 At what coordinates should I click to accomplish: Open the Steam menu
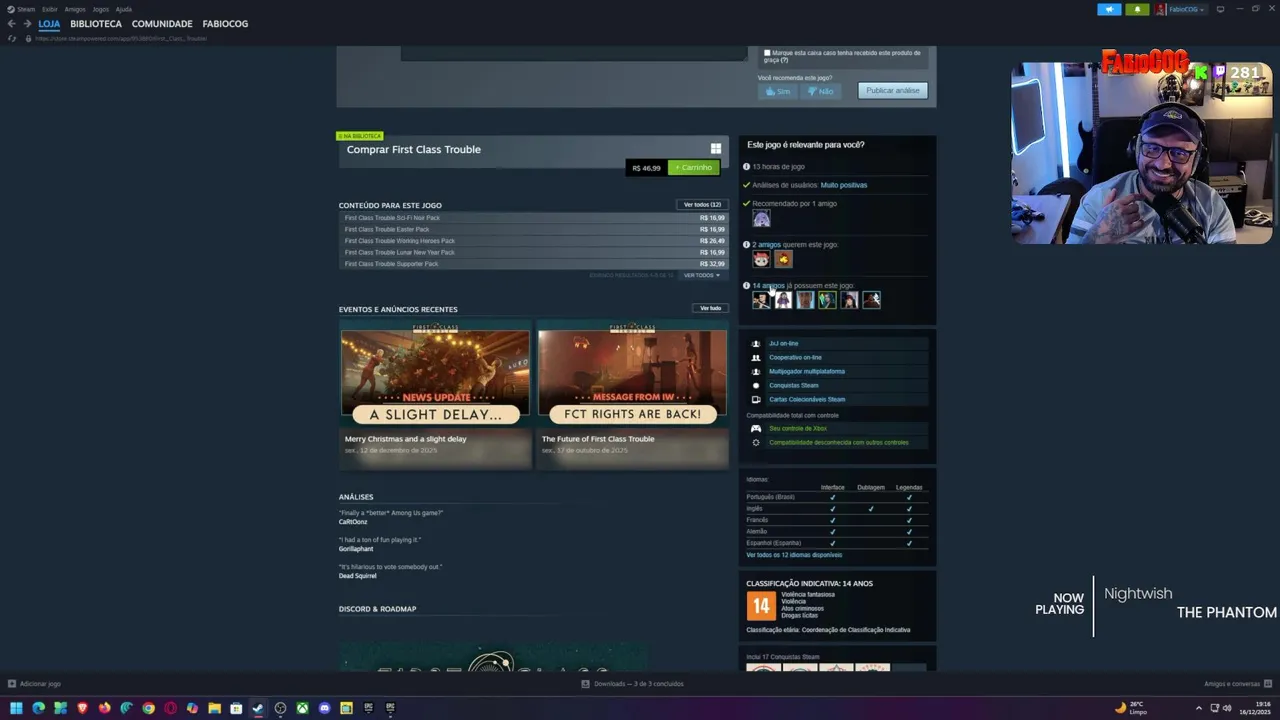22,9
